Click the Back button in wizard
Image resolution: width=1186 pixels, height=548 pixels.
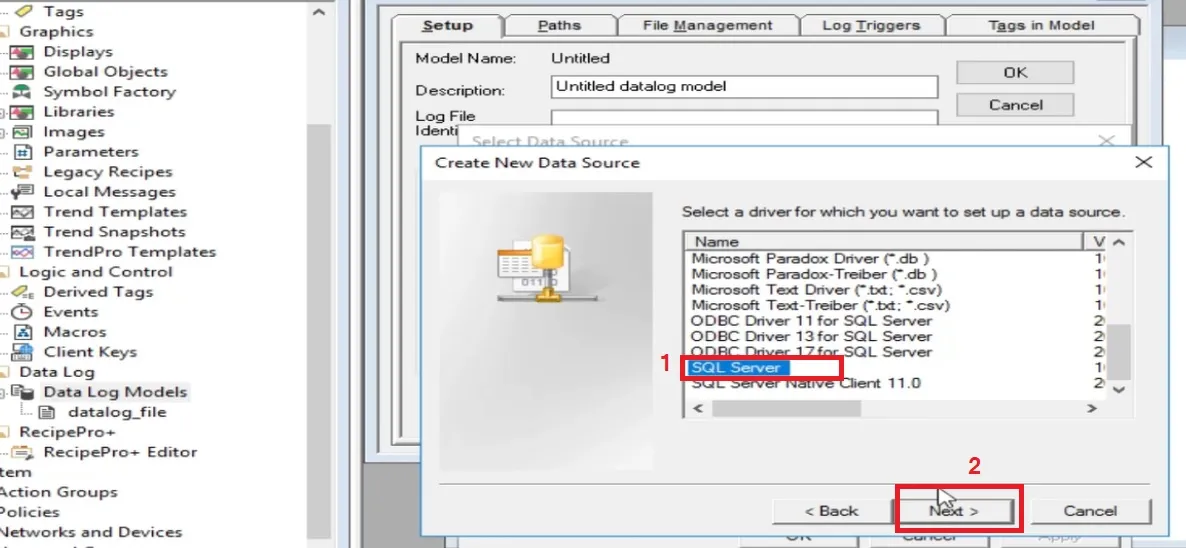coord(831,512)
